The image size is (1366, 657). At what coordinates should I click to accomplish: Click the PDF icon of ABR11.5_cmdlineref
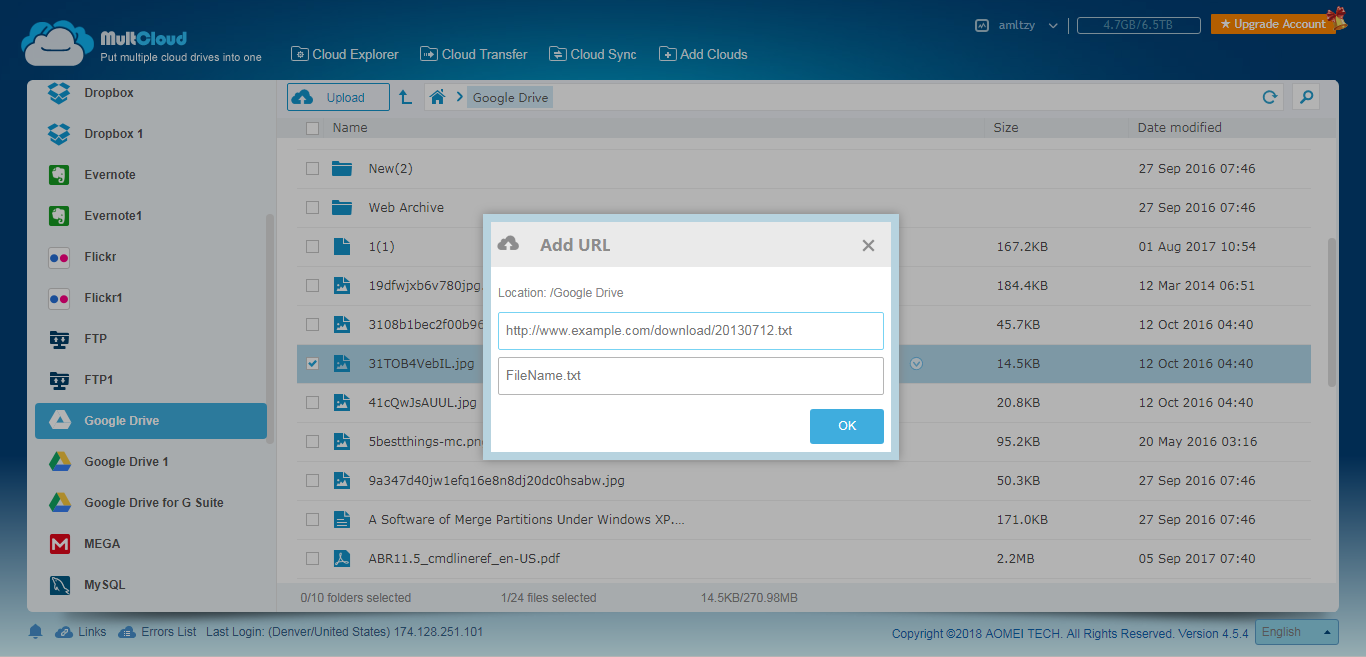pos(342,558)
